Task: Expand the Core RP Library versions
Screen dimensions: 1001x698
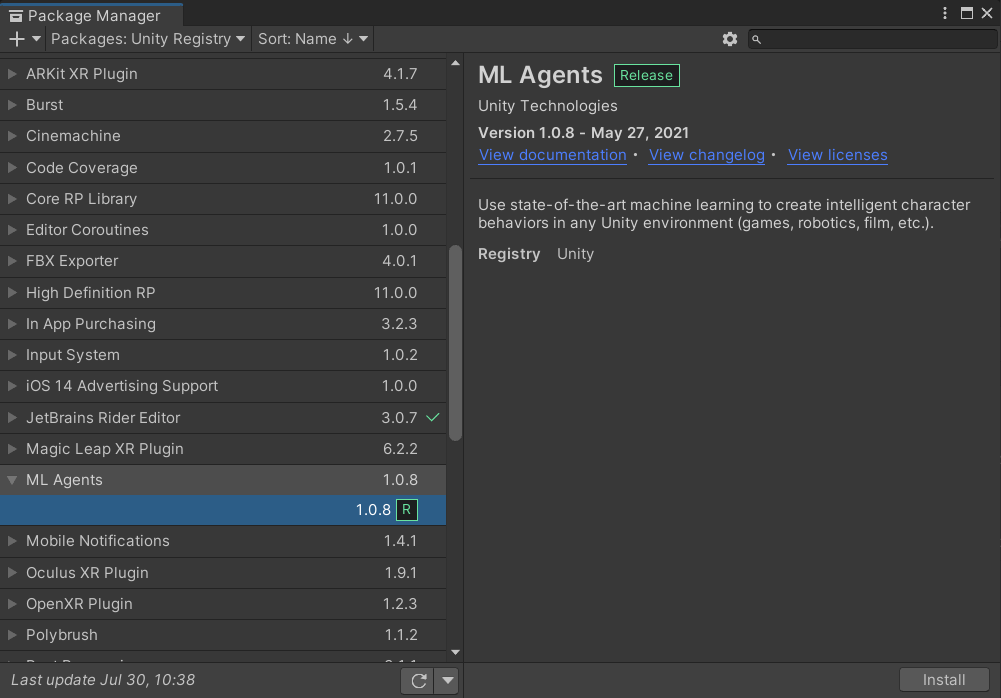Action: click(x=11, y=199)
